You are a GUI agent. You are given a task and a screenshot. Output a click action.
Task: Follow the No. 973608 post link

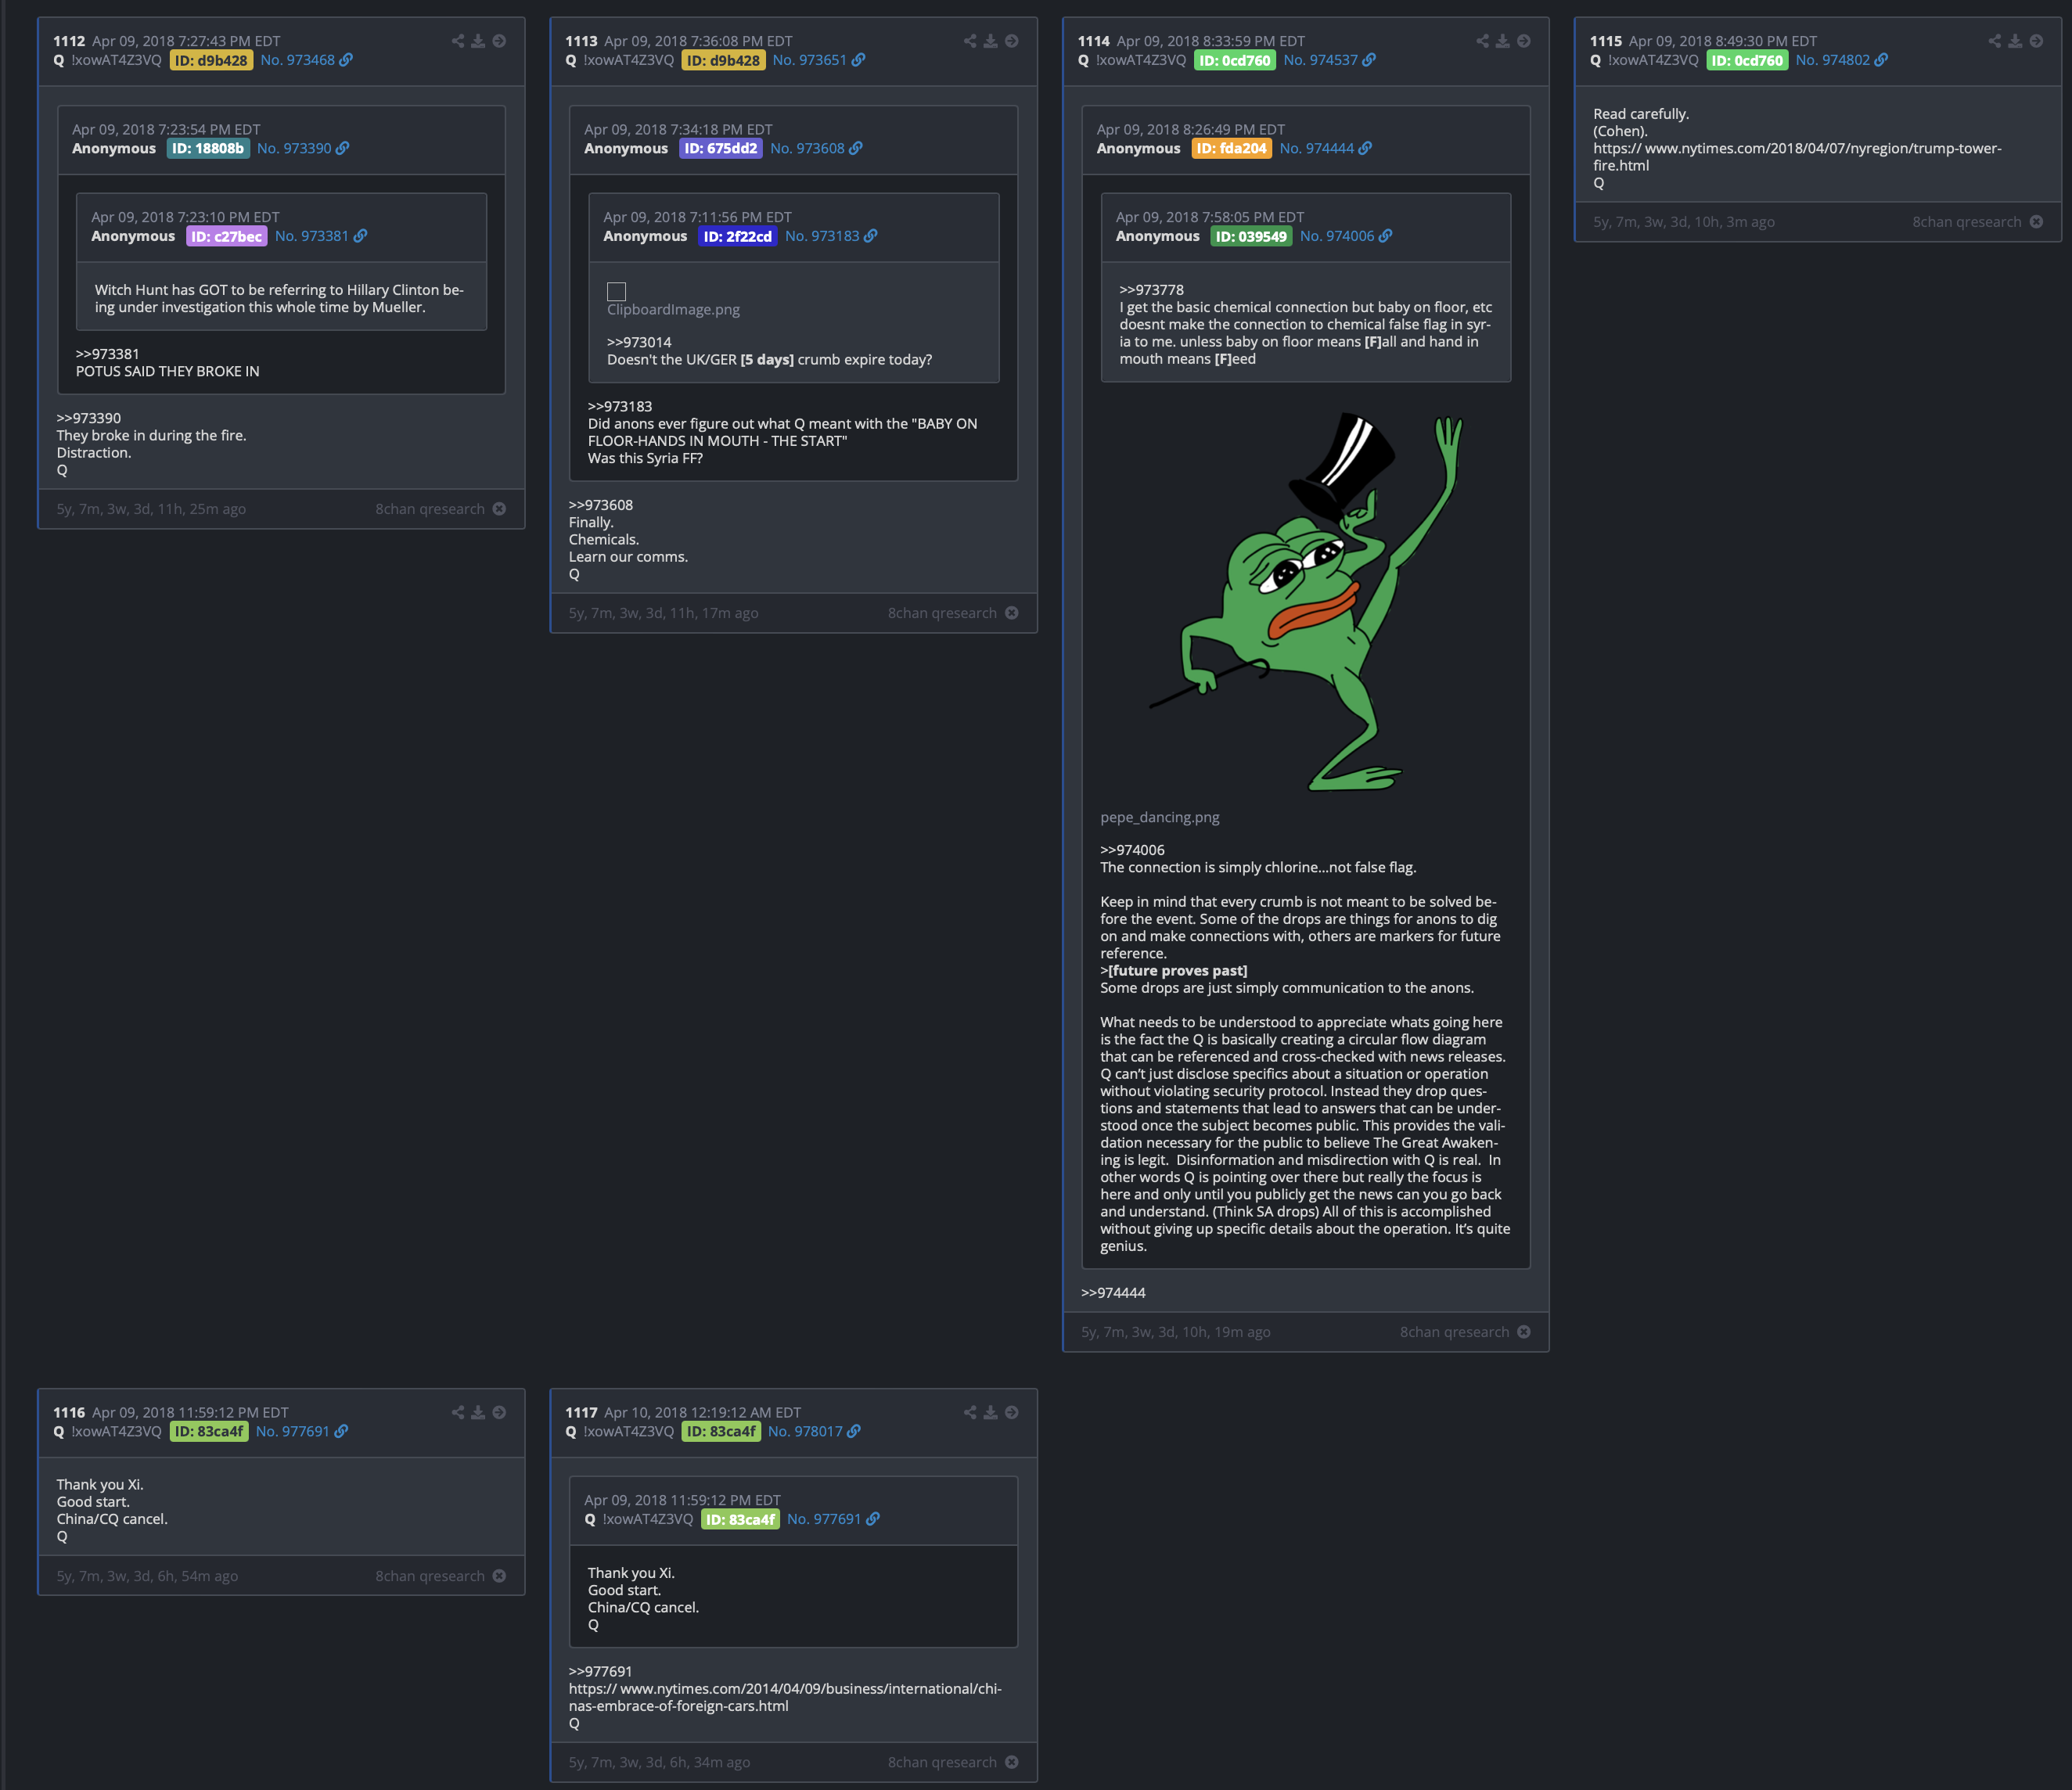pos(816,148)
